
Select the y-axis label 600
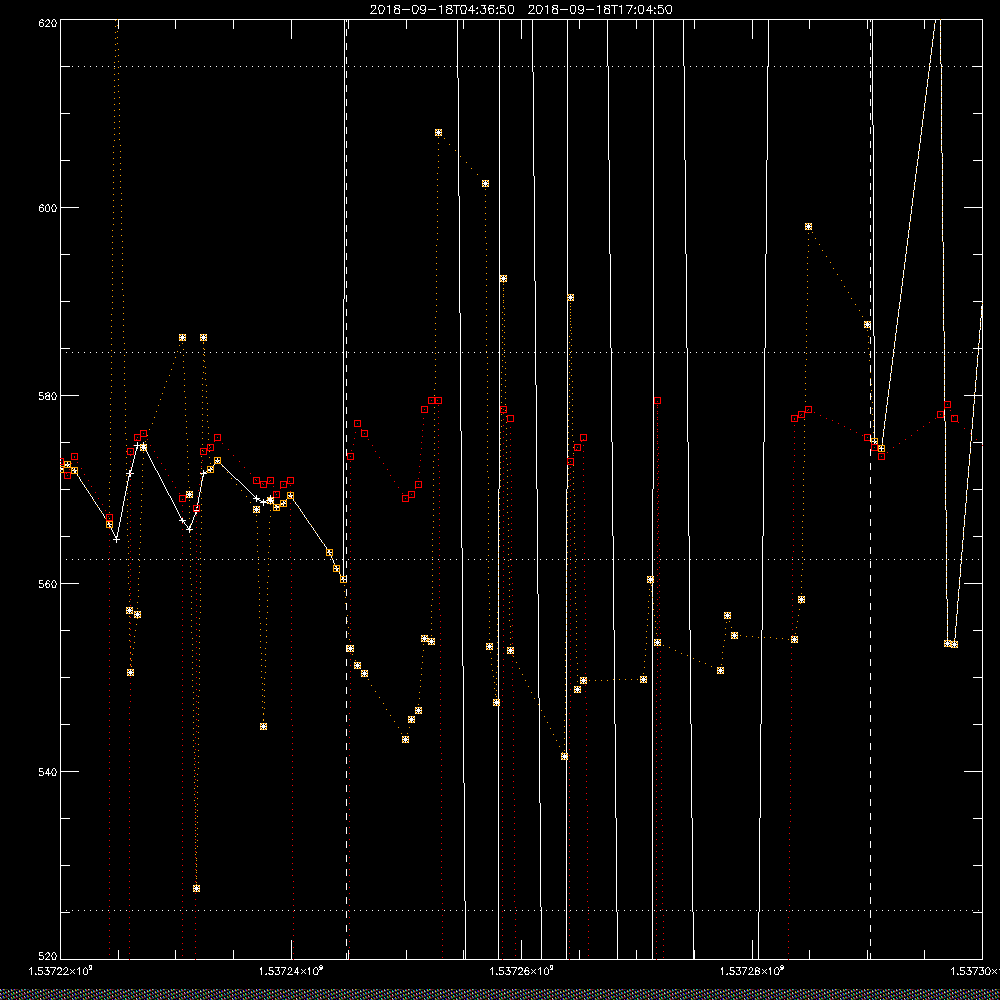tap(48, 208)
